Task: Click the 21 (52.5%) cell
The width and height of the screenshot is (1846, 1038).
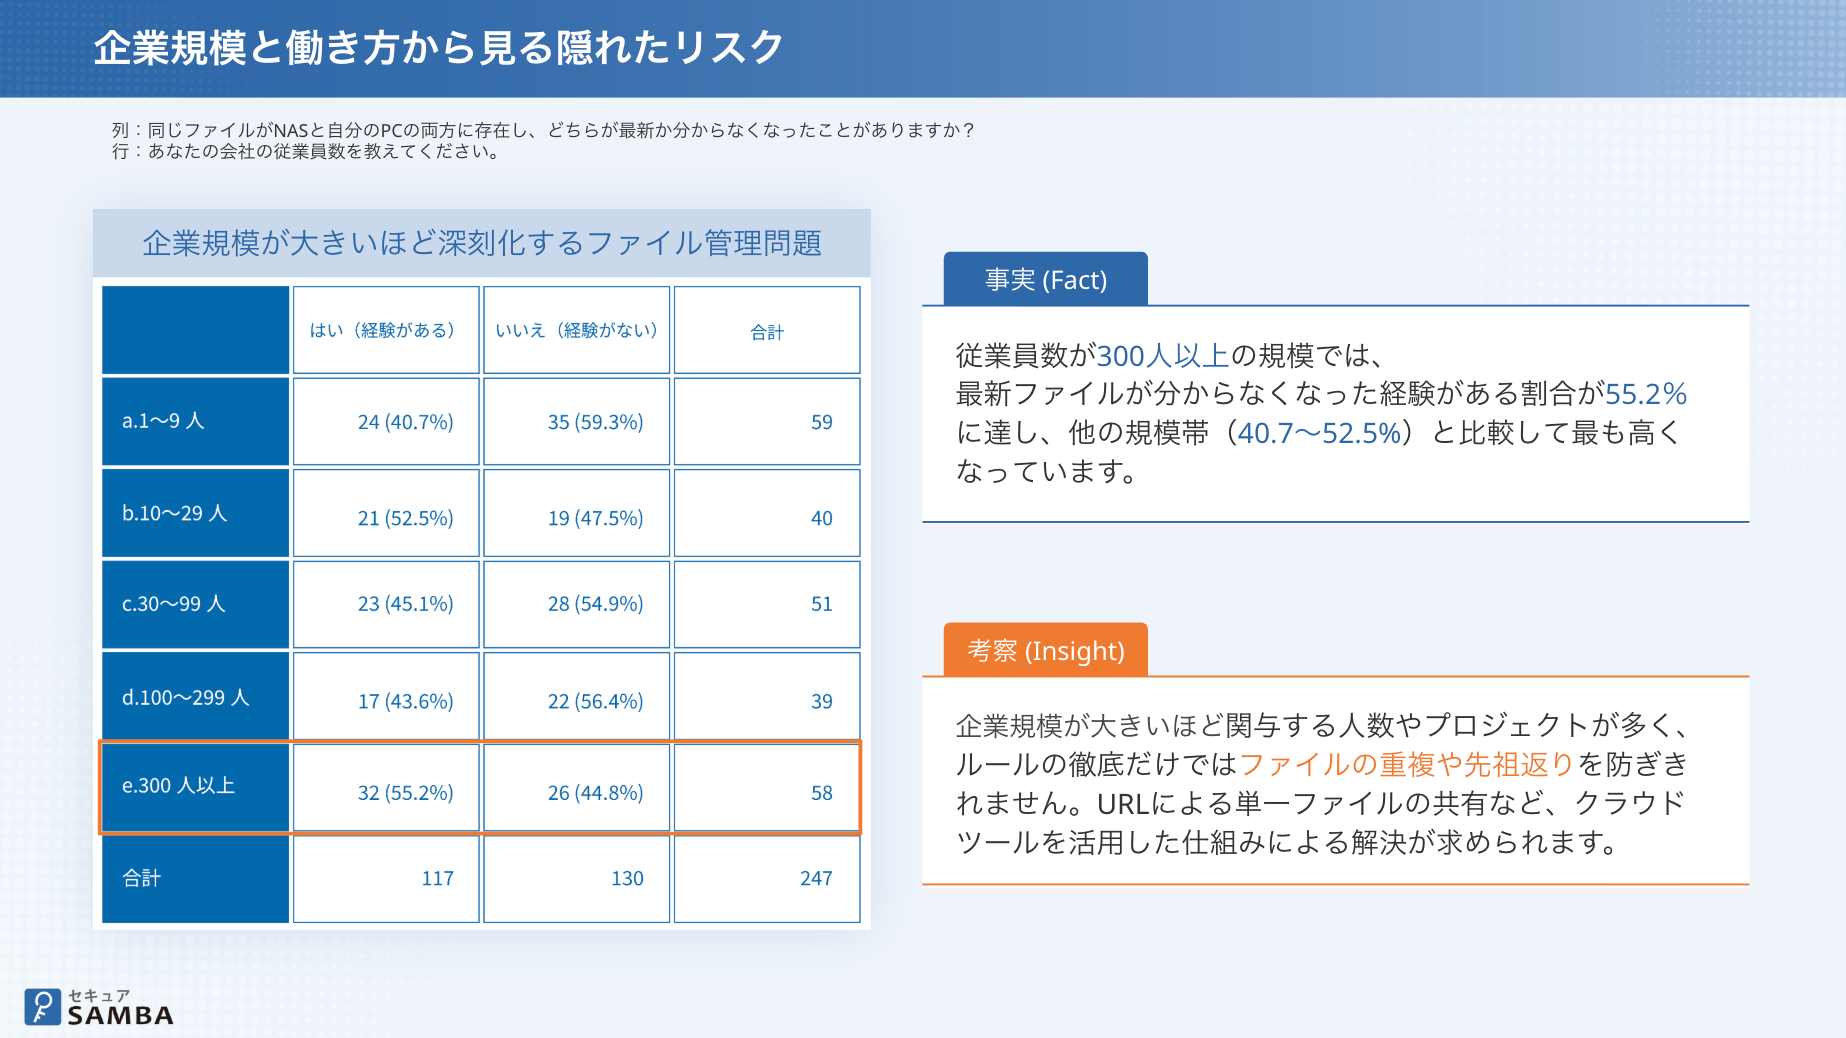Action: pyautogui.click(x=386, y=513)
